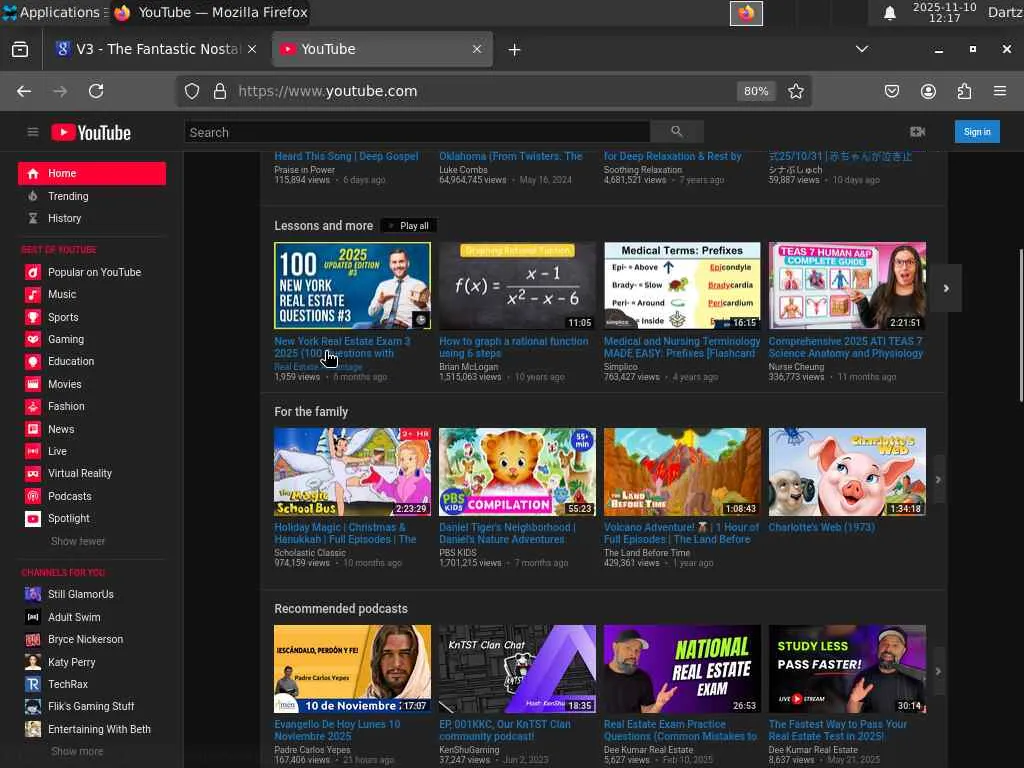Click the page vertical scrollbar

1020,325
